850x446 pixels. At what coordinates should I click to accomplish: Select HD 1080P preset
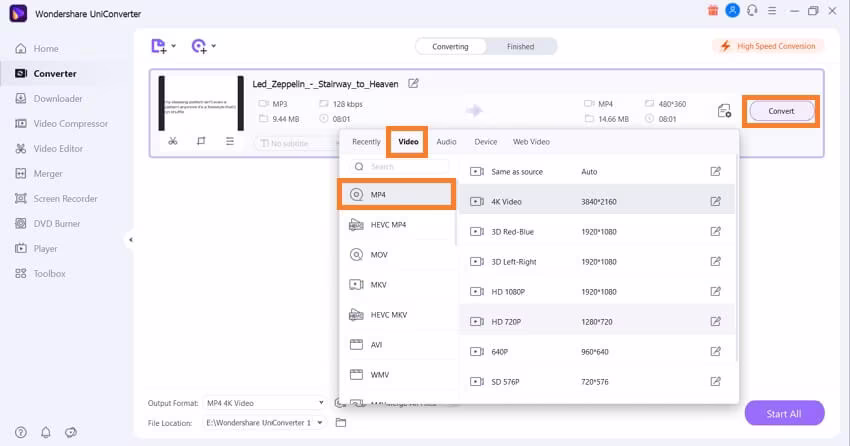pyautogui.click(x=596, y=292)
